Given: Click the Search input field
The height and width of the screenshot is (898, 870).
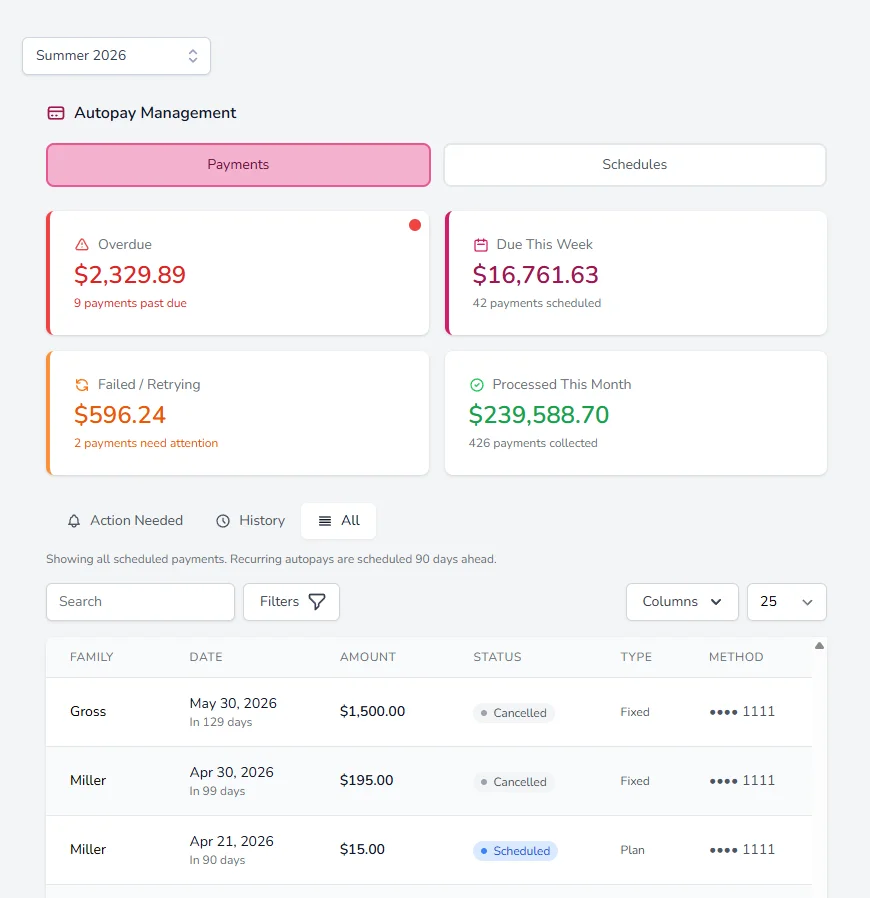Looking at the screenshot, I should 140,602.
